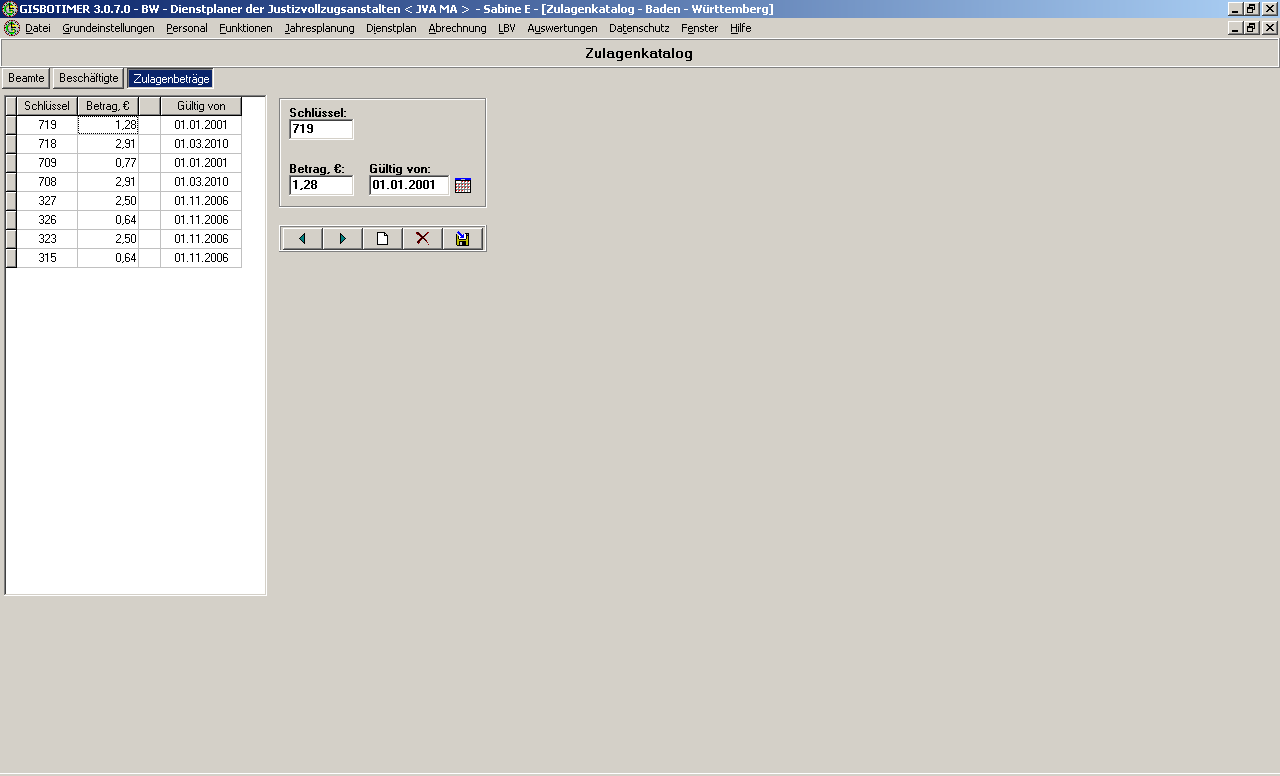Image resolution: width=1280 pixels, height=776 pixels.
Task: Create a new record with blank page icon
Action: [x=382, y=238]
